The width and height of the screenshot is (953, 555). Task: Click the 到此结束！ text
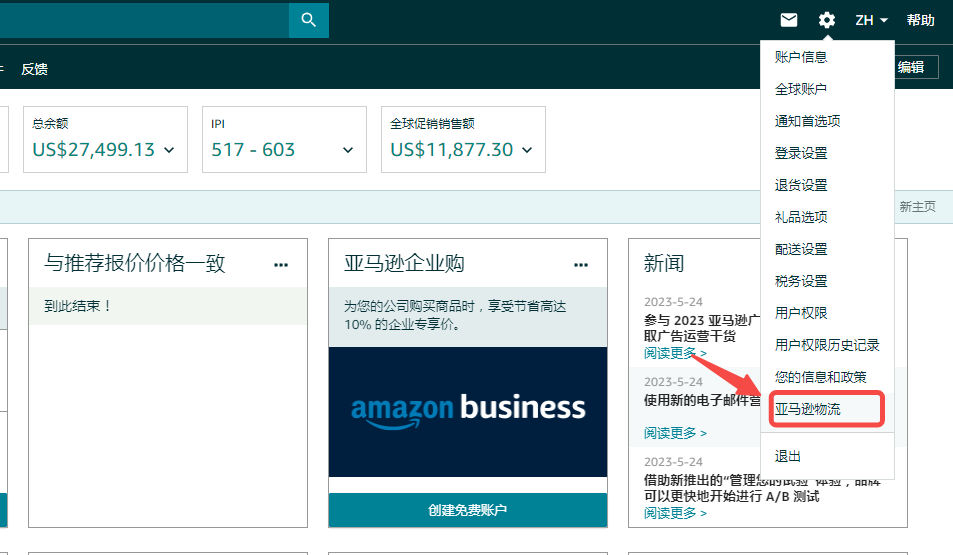tap(78, 306)
